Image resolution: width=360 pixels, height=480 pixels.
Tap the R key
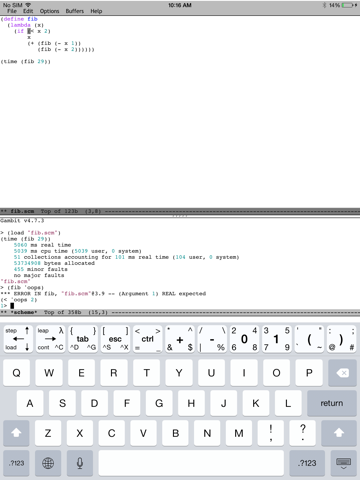pyautogui.click(x=114, y=373)
